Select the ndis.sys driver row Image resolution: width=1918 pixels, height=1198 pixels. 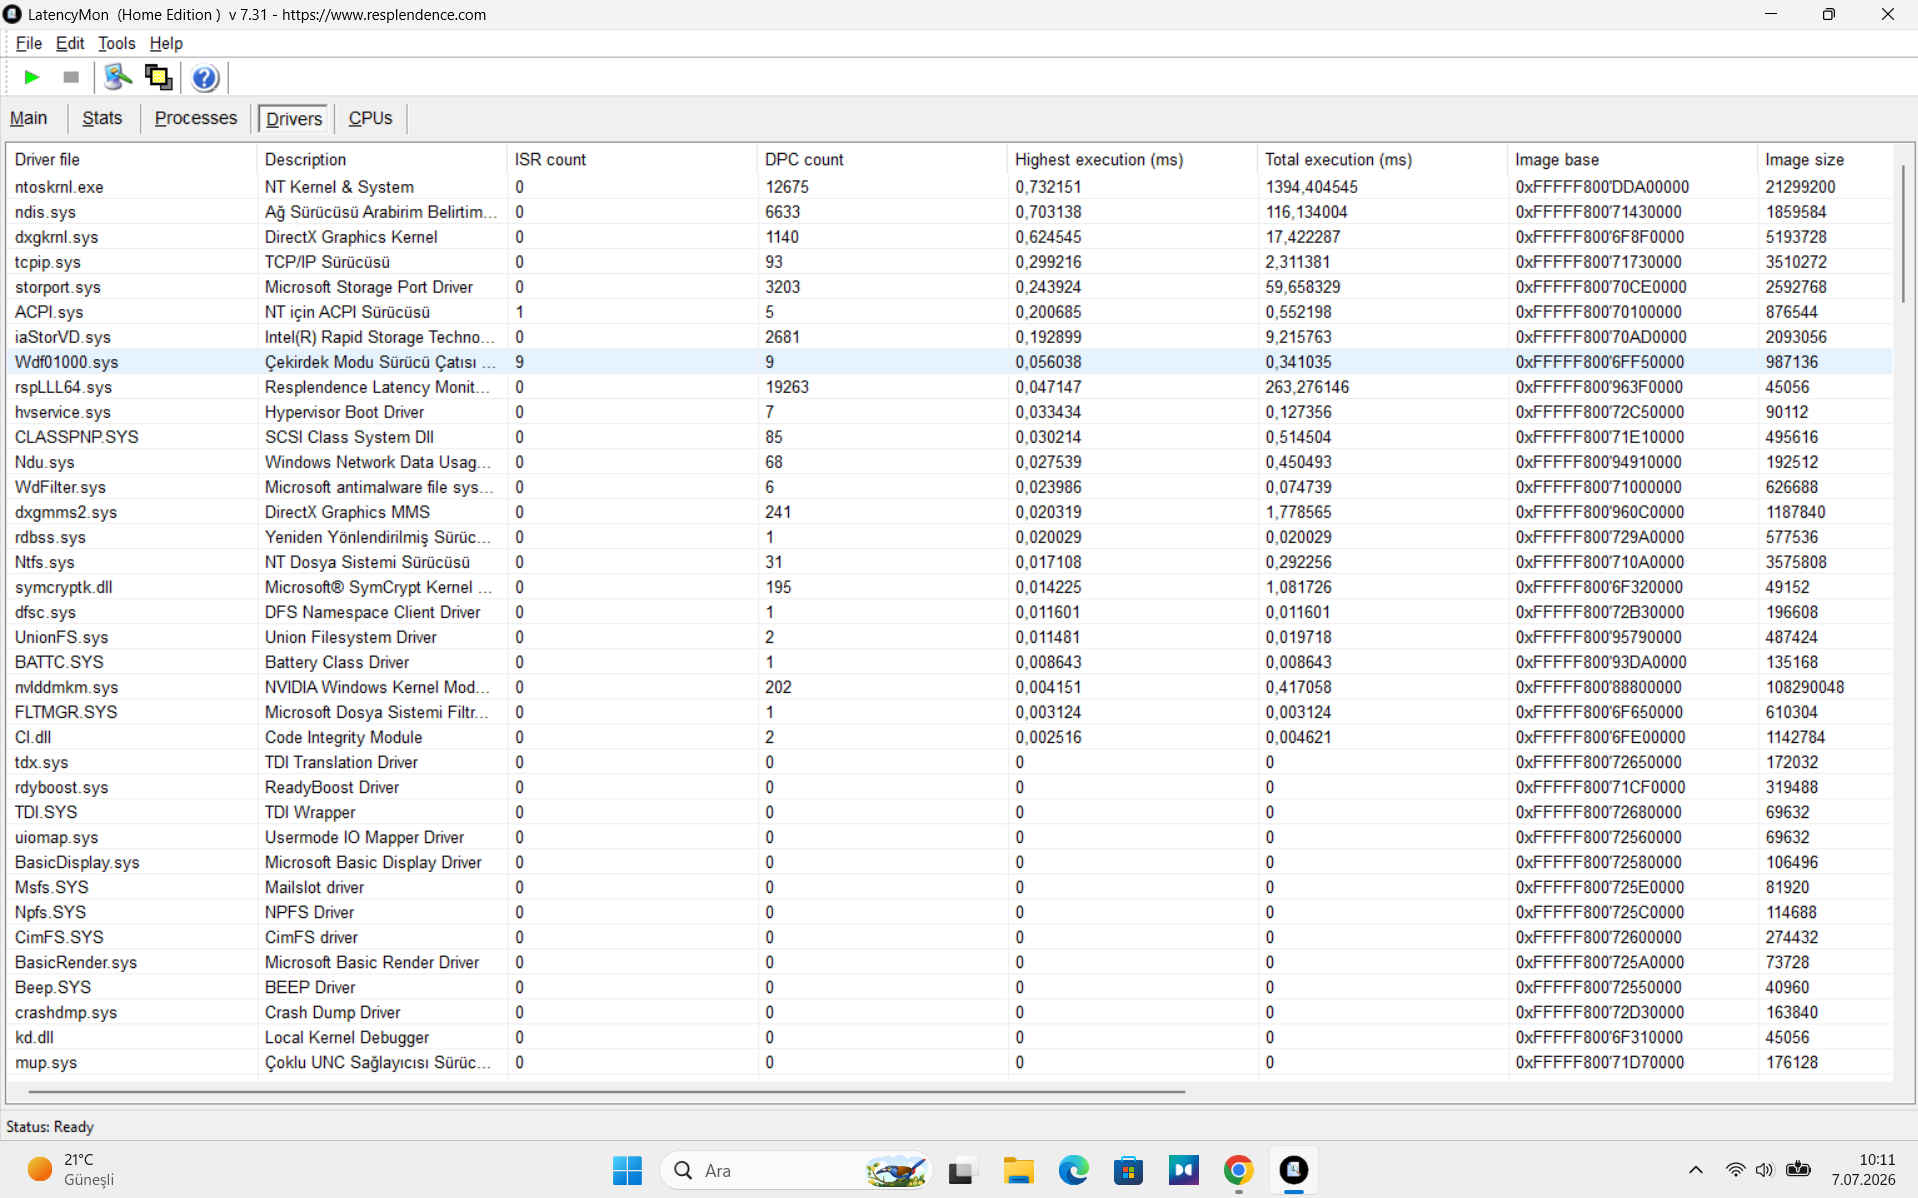(950, 212)
